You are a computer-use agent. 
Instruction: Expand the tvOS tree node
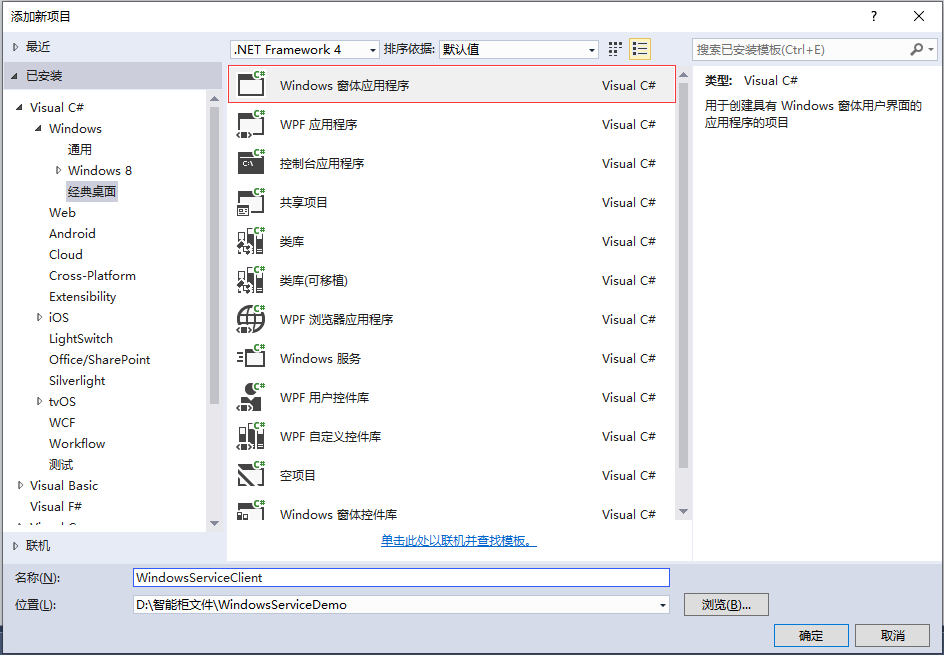pyautogui.click(x=39, y=401)
